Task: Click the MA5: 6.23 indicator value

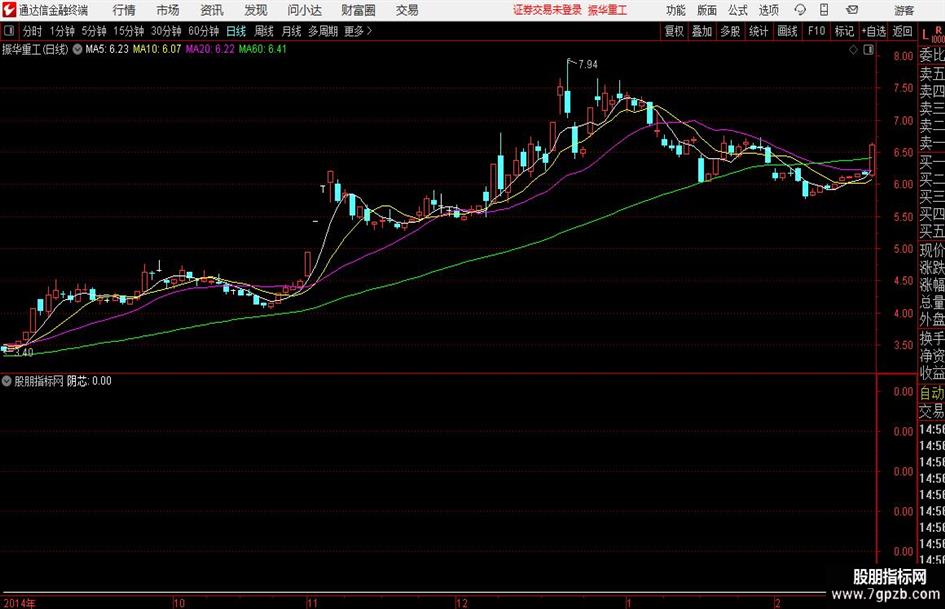Action: pos(107,49)
